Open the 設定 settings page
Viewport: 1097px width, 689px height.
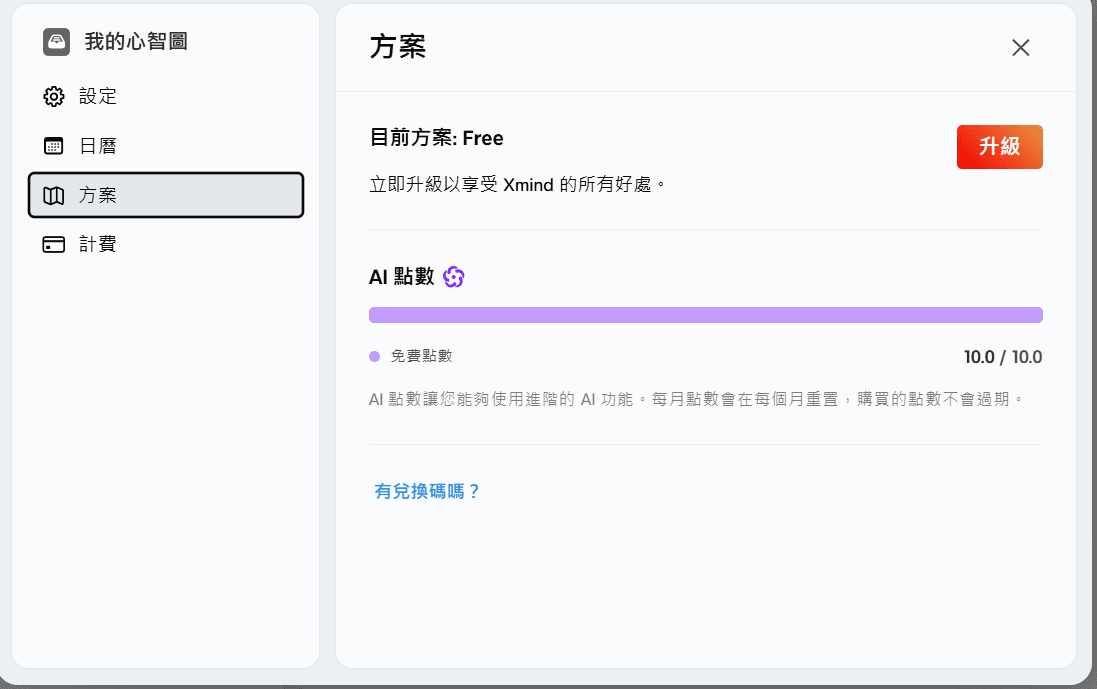(97, 96)
